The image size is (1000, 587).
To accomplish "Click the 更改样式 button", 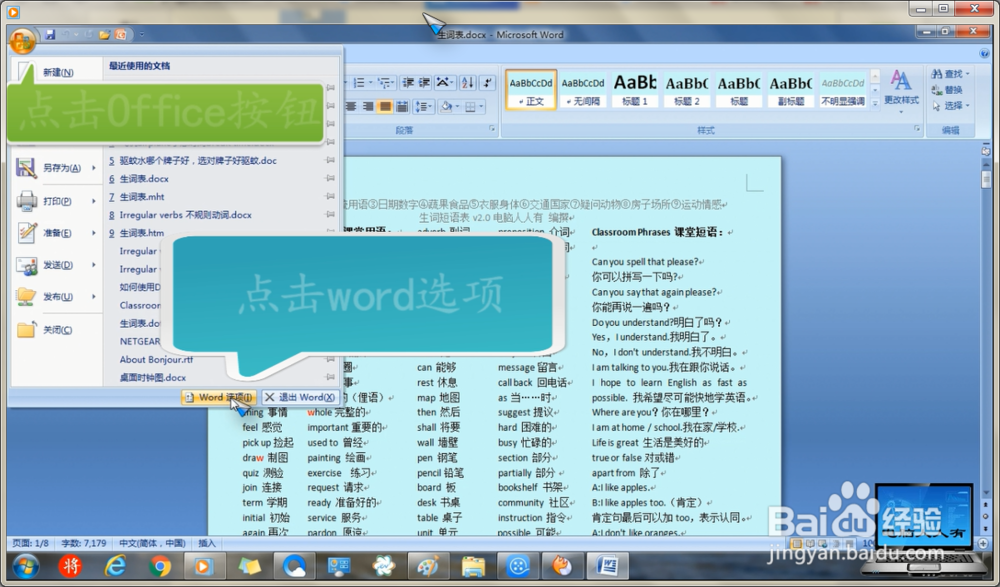I will pos(901,91).
